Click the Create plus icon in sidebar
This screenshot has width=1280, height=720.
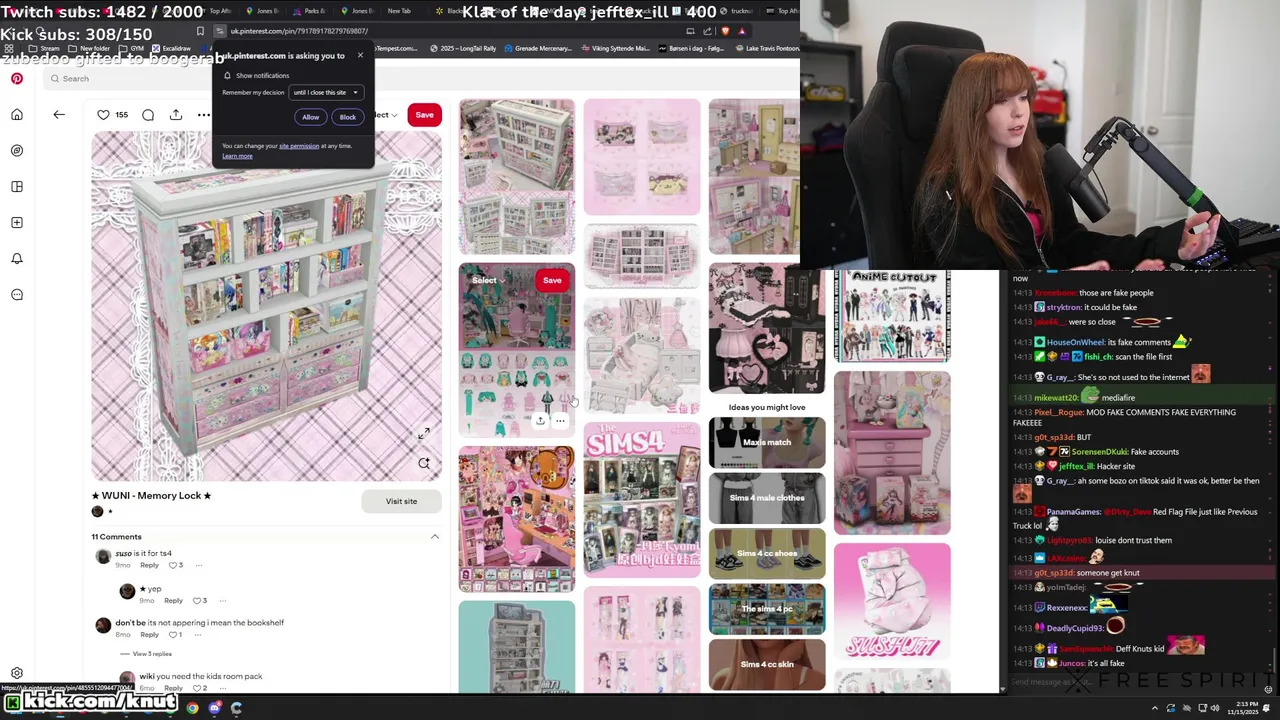17,223
